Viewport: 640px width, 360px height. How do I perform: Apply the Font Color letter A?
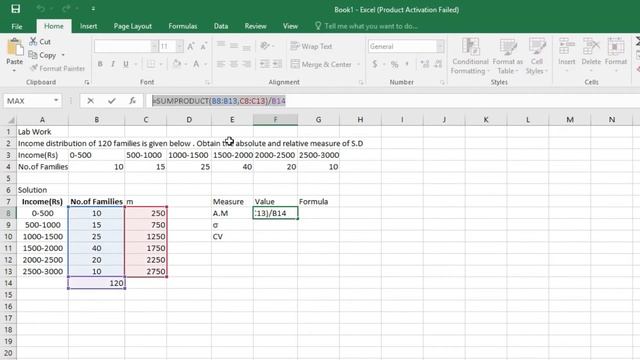tap(196, 64)
